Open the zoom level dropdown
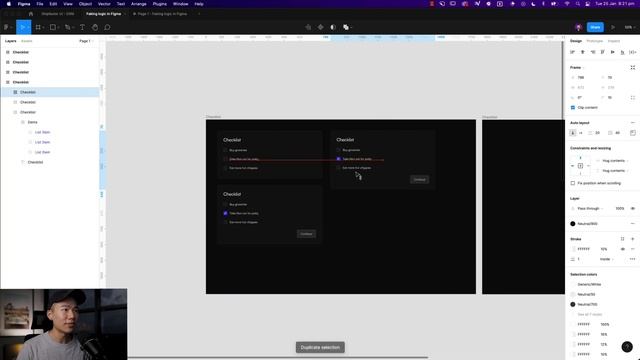 630,27
